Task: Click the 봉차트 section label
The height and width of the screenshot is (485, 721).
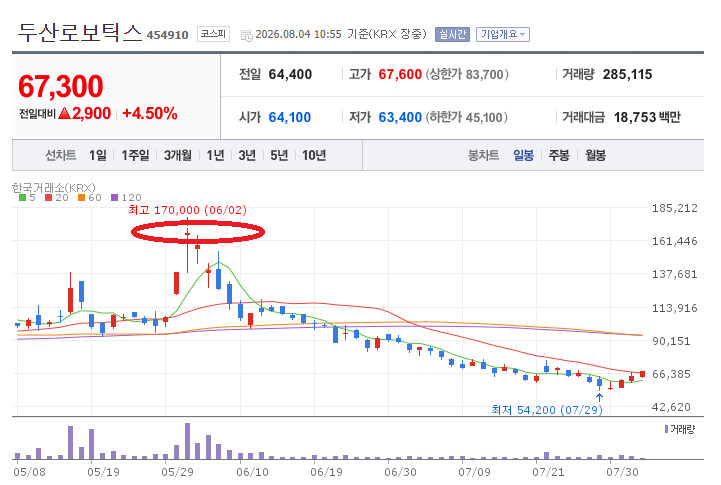Action: click(483, 155)
